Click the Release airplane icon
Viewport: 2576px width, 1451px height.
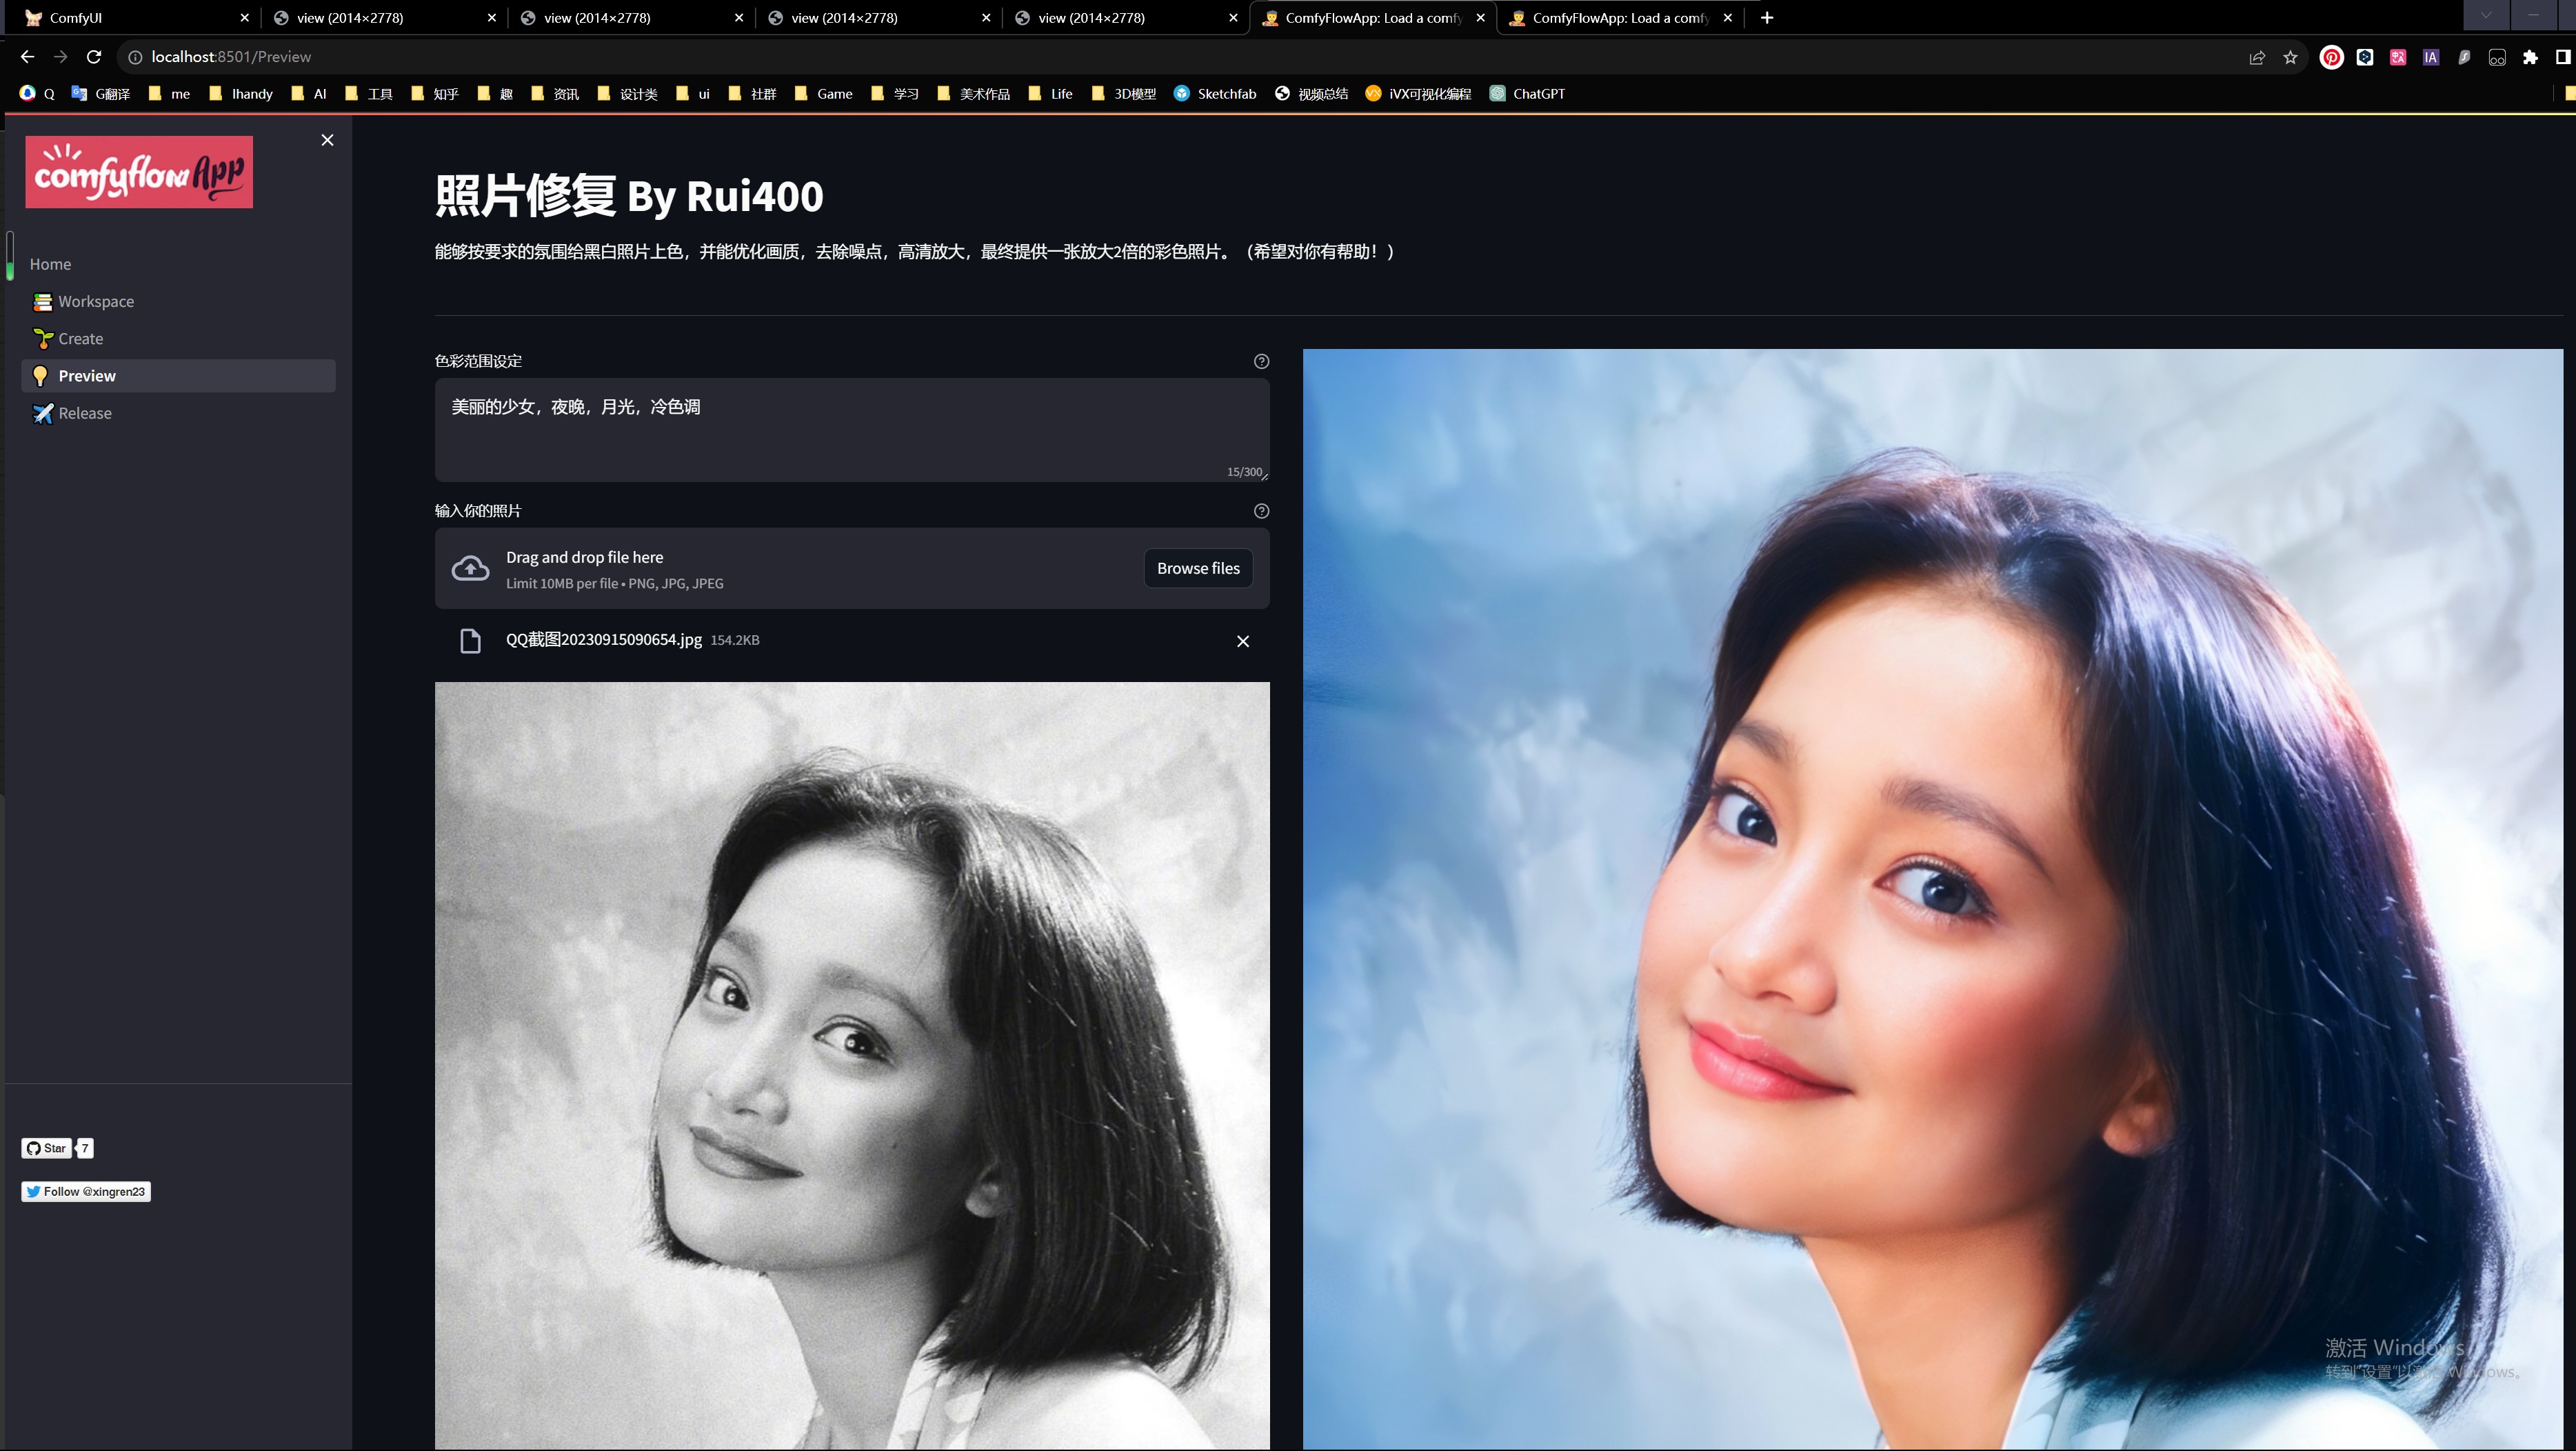(42, 413)
